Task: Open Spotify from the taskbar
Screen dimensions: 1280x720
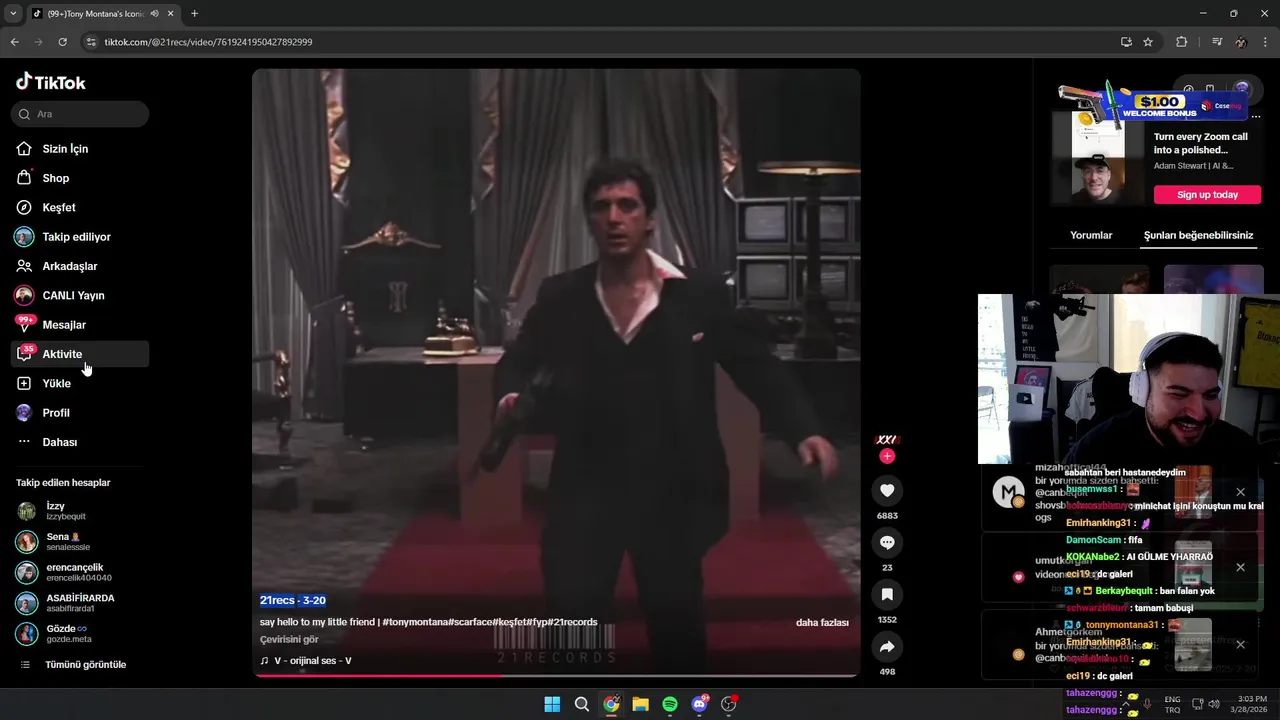Action: (670, 704)
